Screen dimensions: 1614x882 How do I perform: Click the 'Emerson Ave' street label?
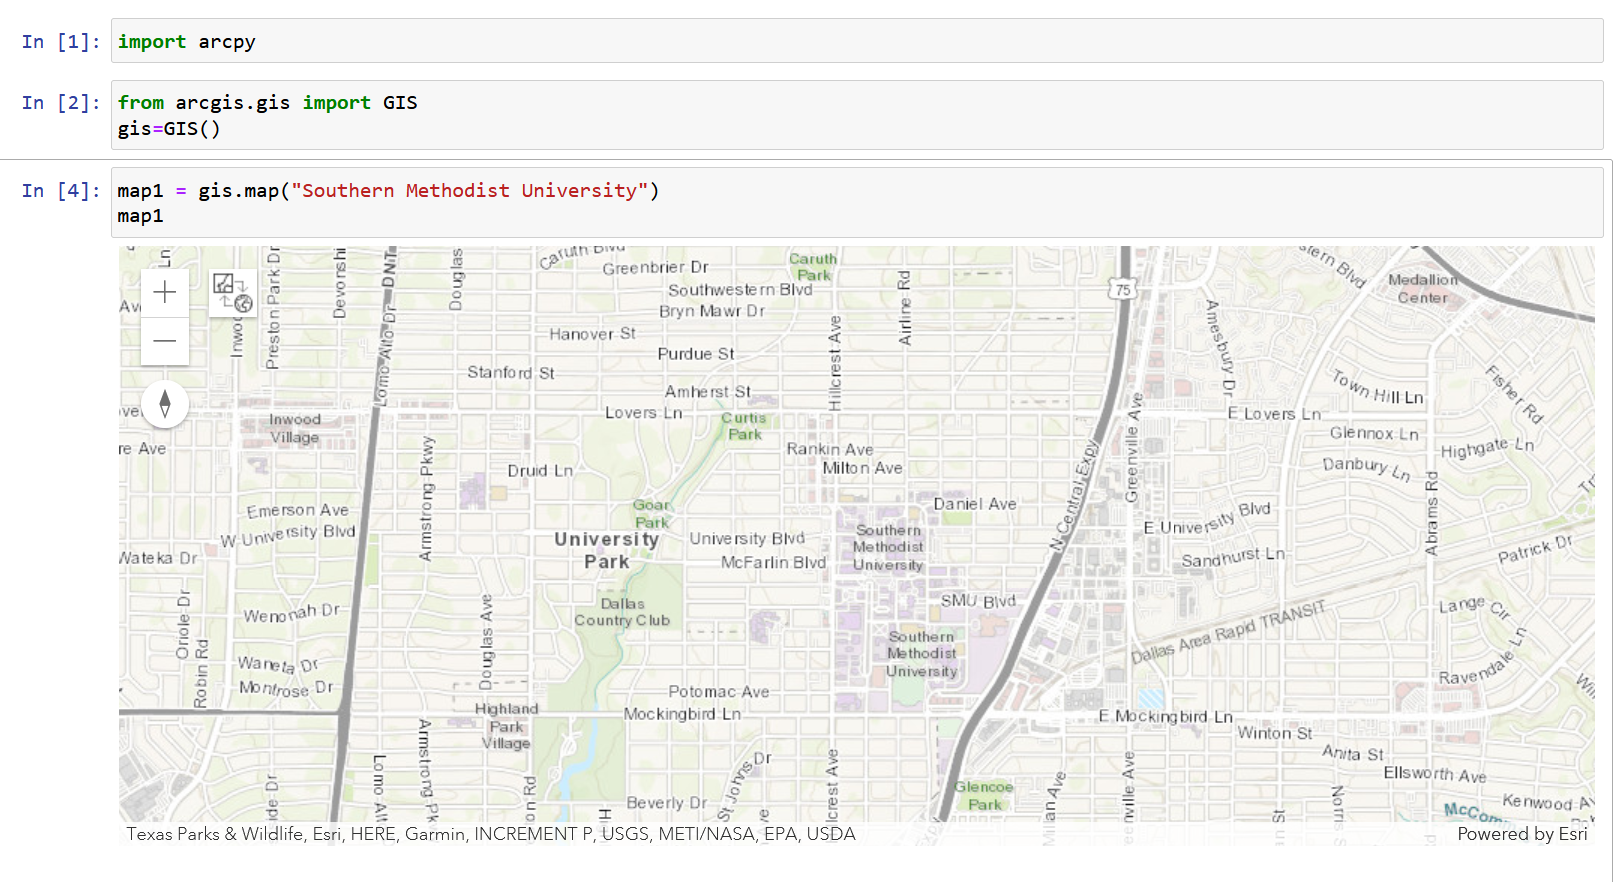point(298,510)
